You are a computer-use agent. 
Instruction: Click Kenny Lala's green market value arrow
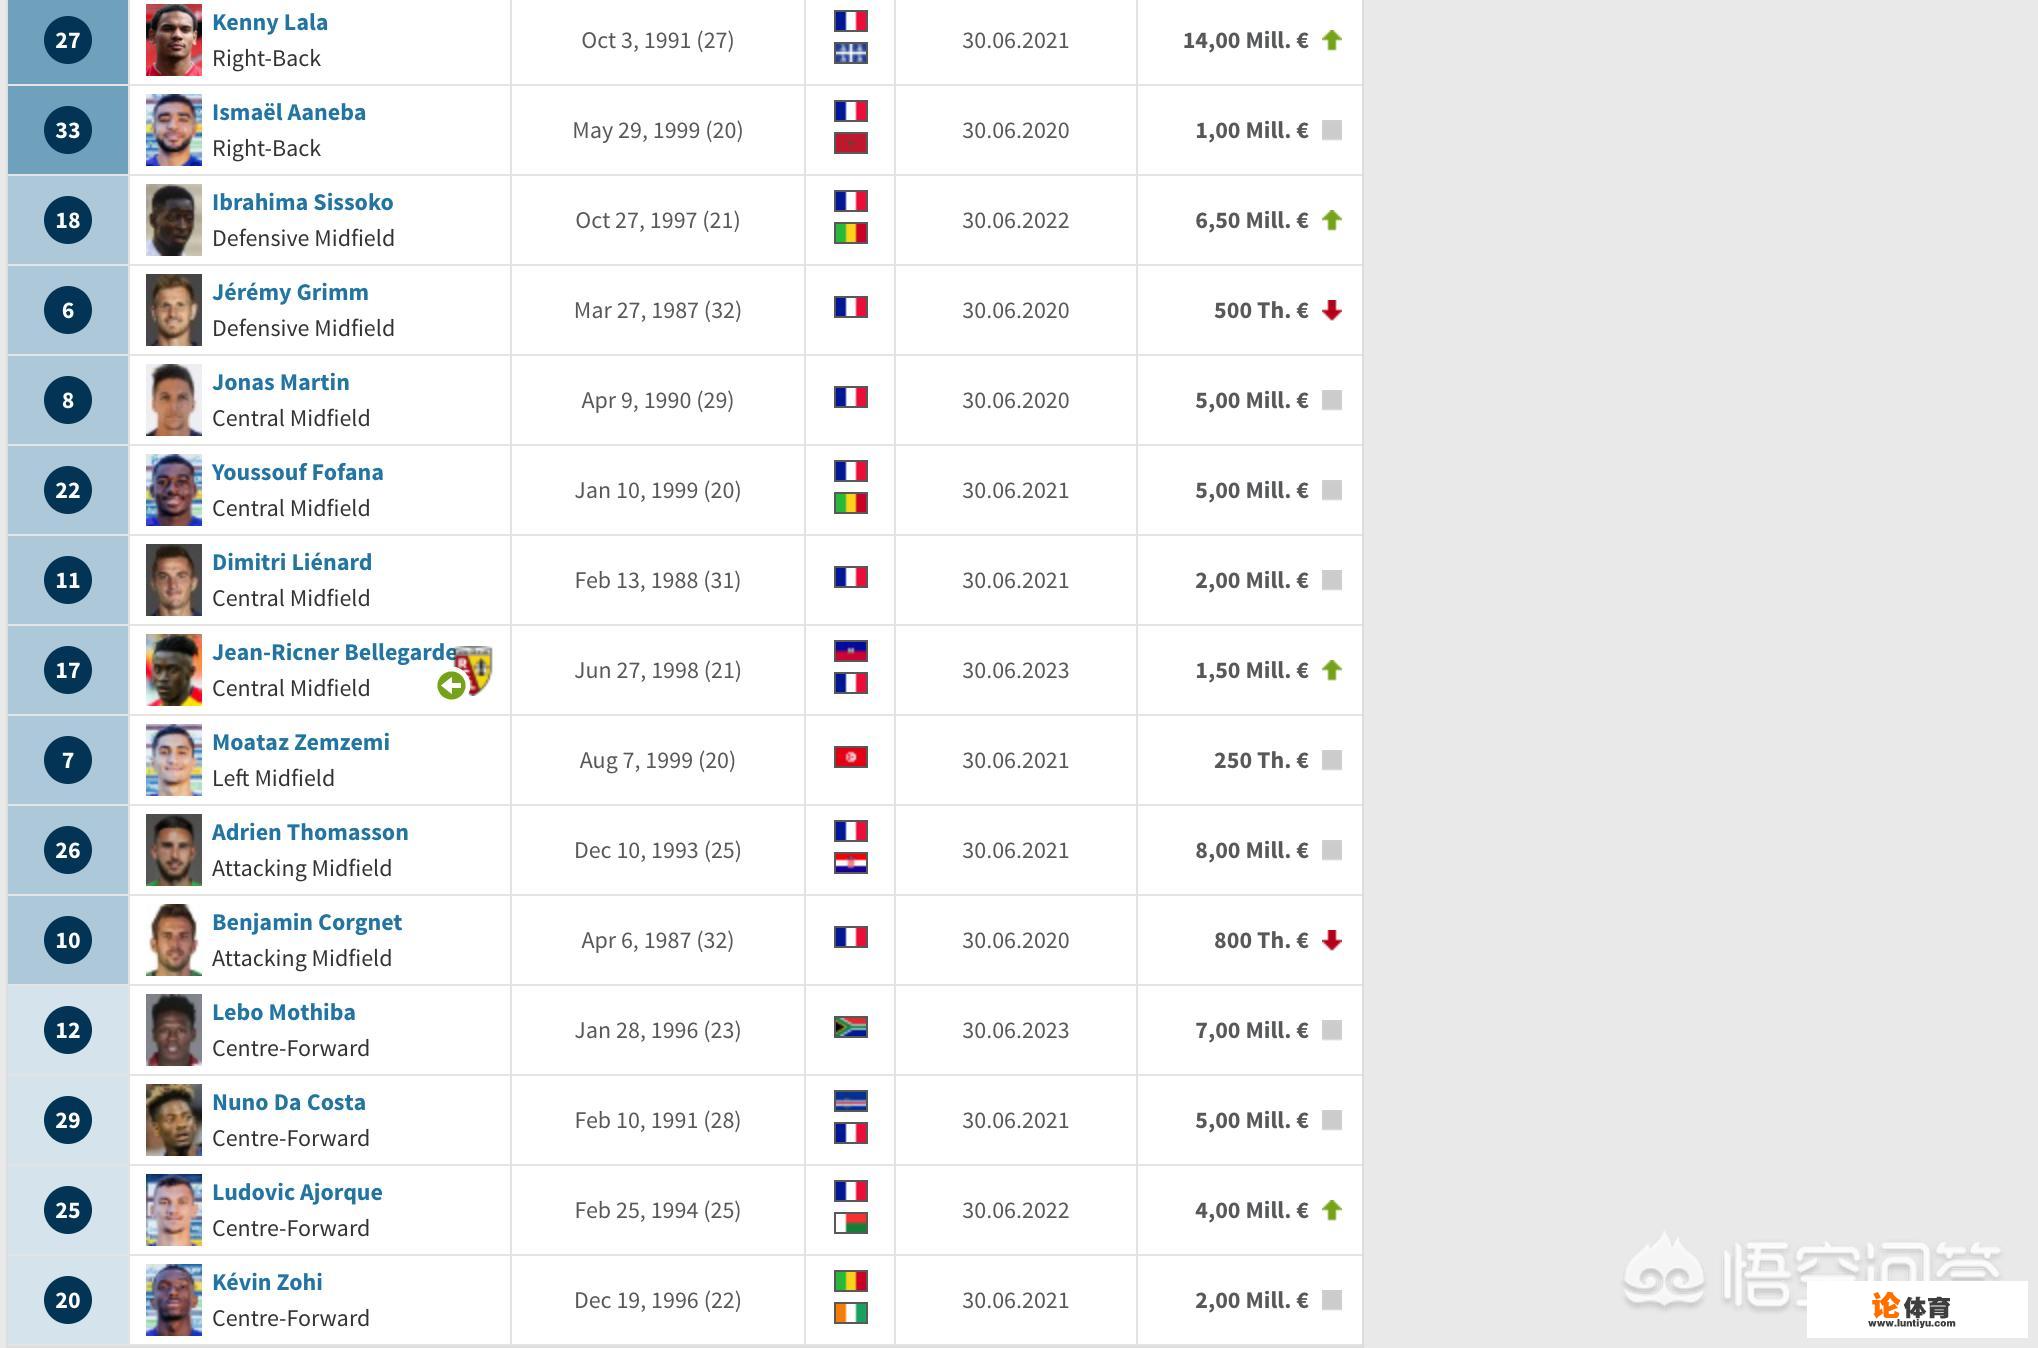[x=1331, y=40]
